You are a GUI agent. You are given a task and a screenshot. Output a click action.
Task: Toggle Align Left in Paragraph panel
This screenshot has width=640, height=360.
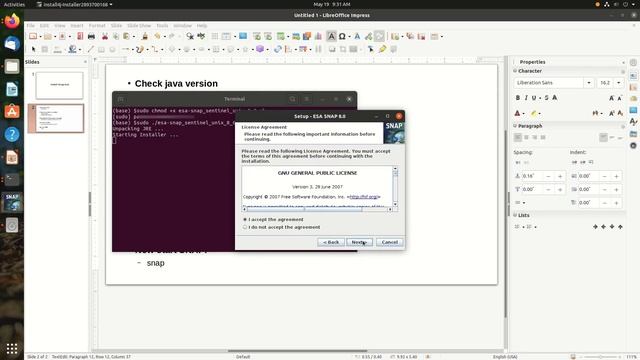tap(518, 138)
